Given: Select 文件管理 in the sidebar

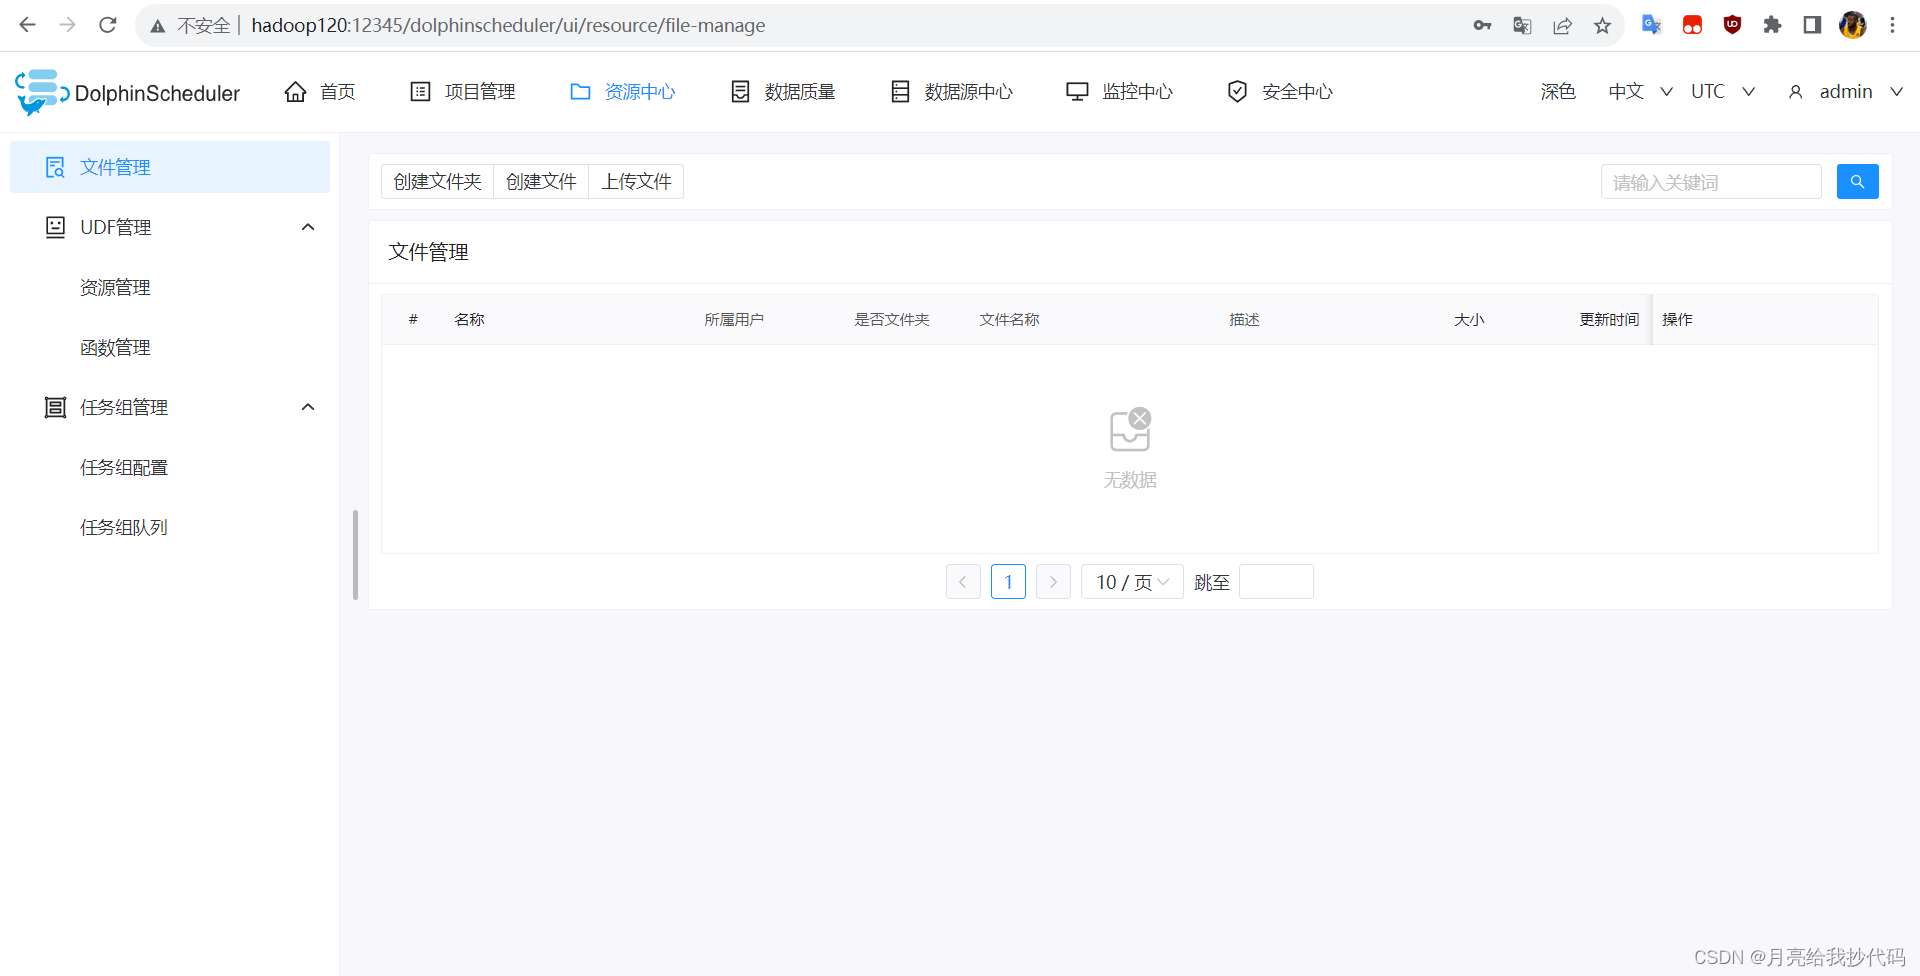Looking at the screenshot, I should tap(170, 167).
